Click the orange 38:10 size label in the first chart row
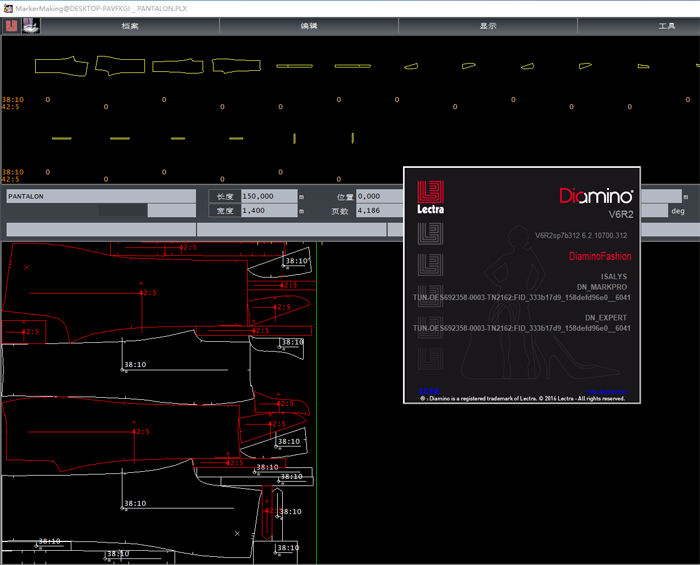700x565 pixels. [13, 100]
